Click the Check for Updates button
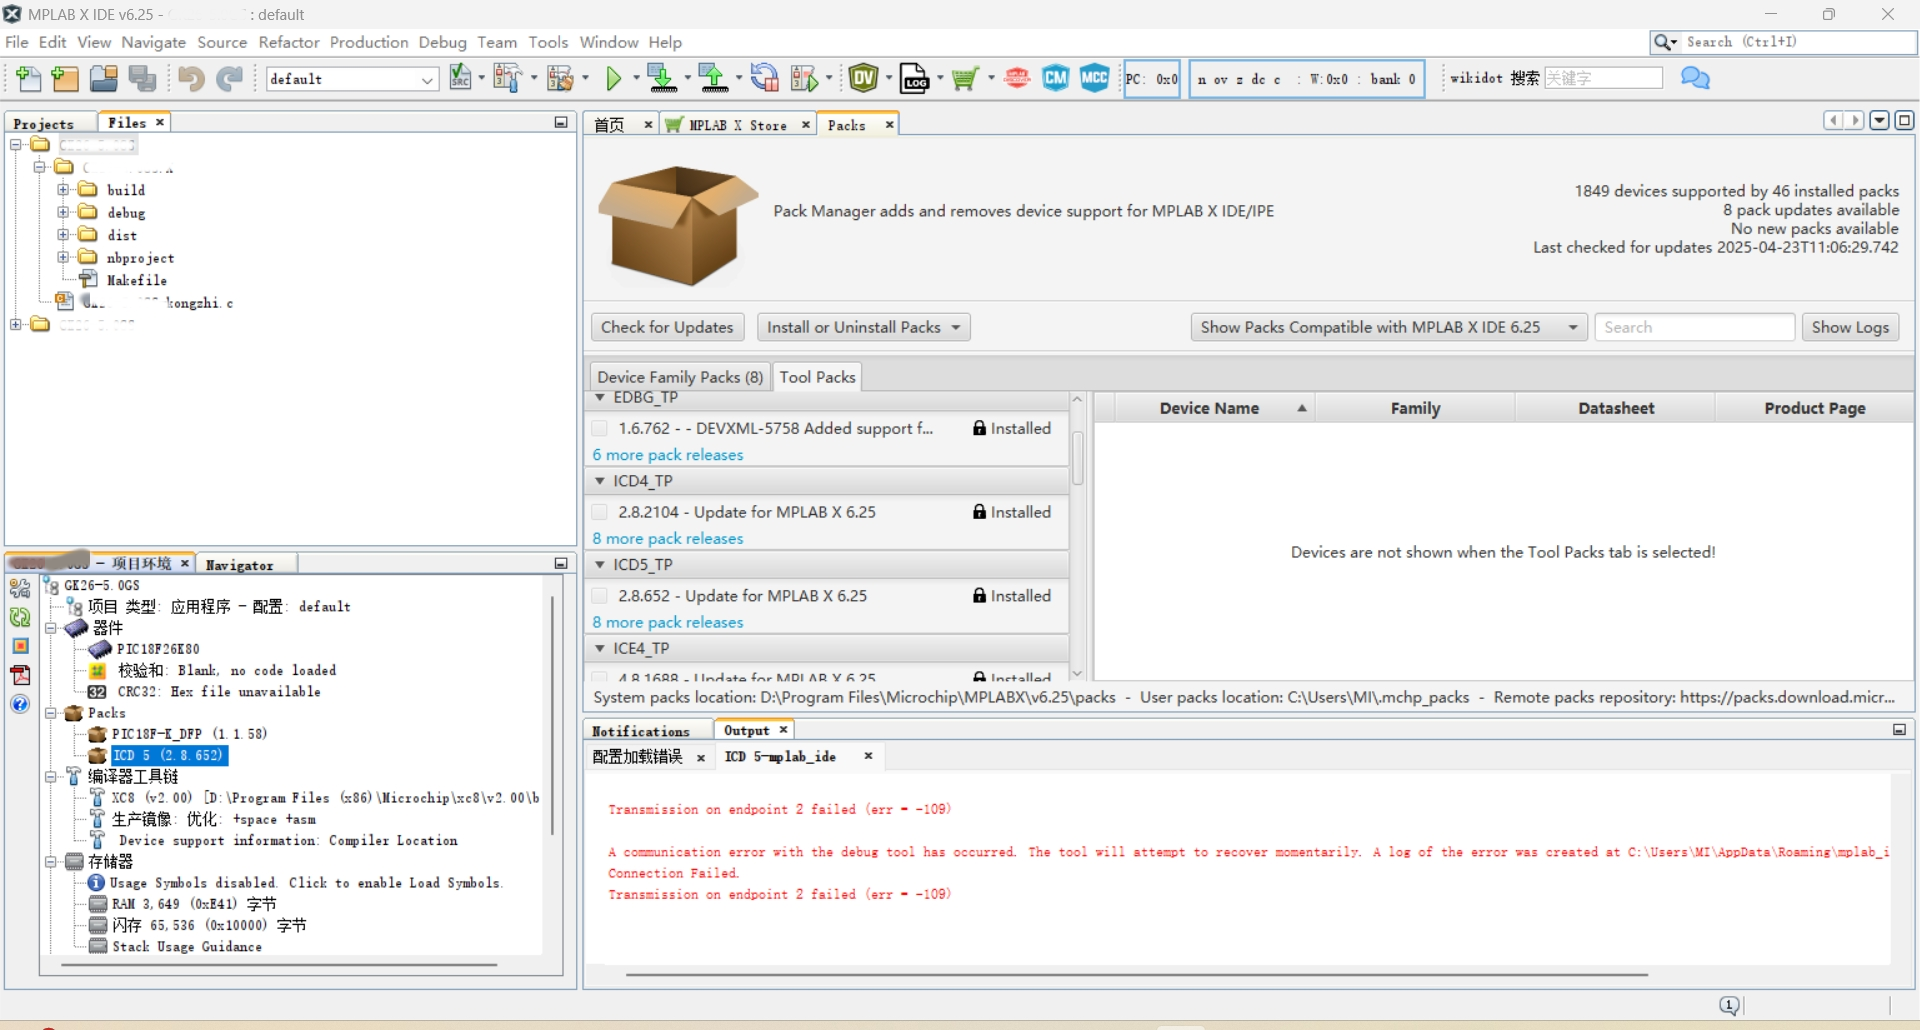The image size is (1920, 1030). click(x=666, y=327)
